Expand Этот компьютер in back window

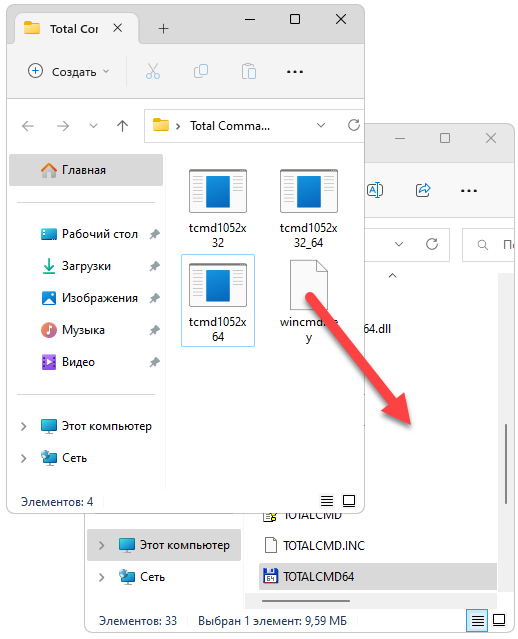101,545
